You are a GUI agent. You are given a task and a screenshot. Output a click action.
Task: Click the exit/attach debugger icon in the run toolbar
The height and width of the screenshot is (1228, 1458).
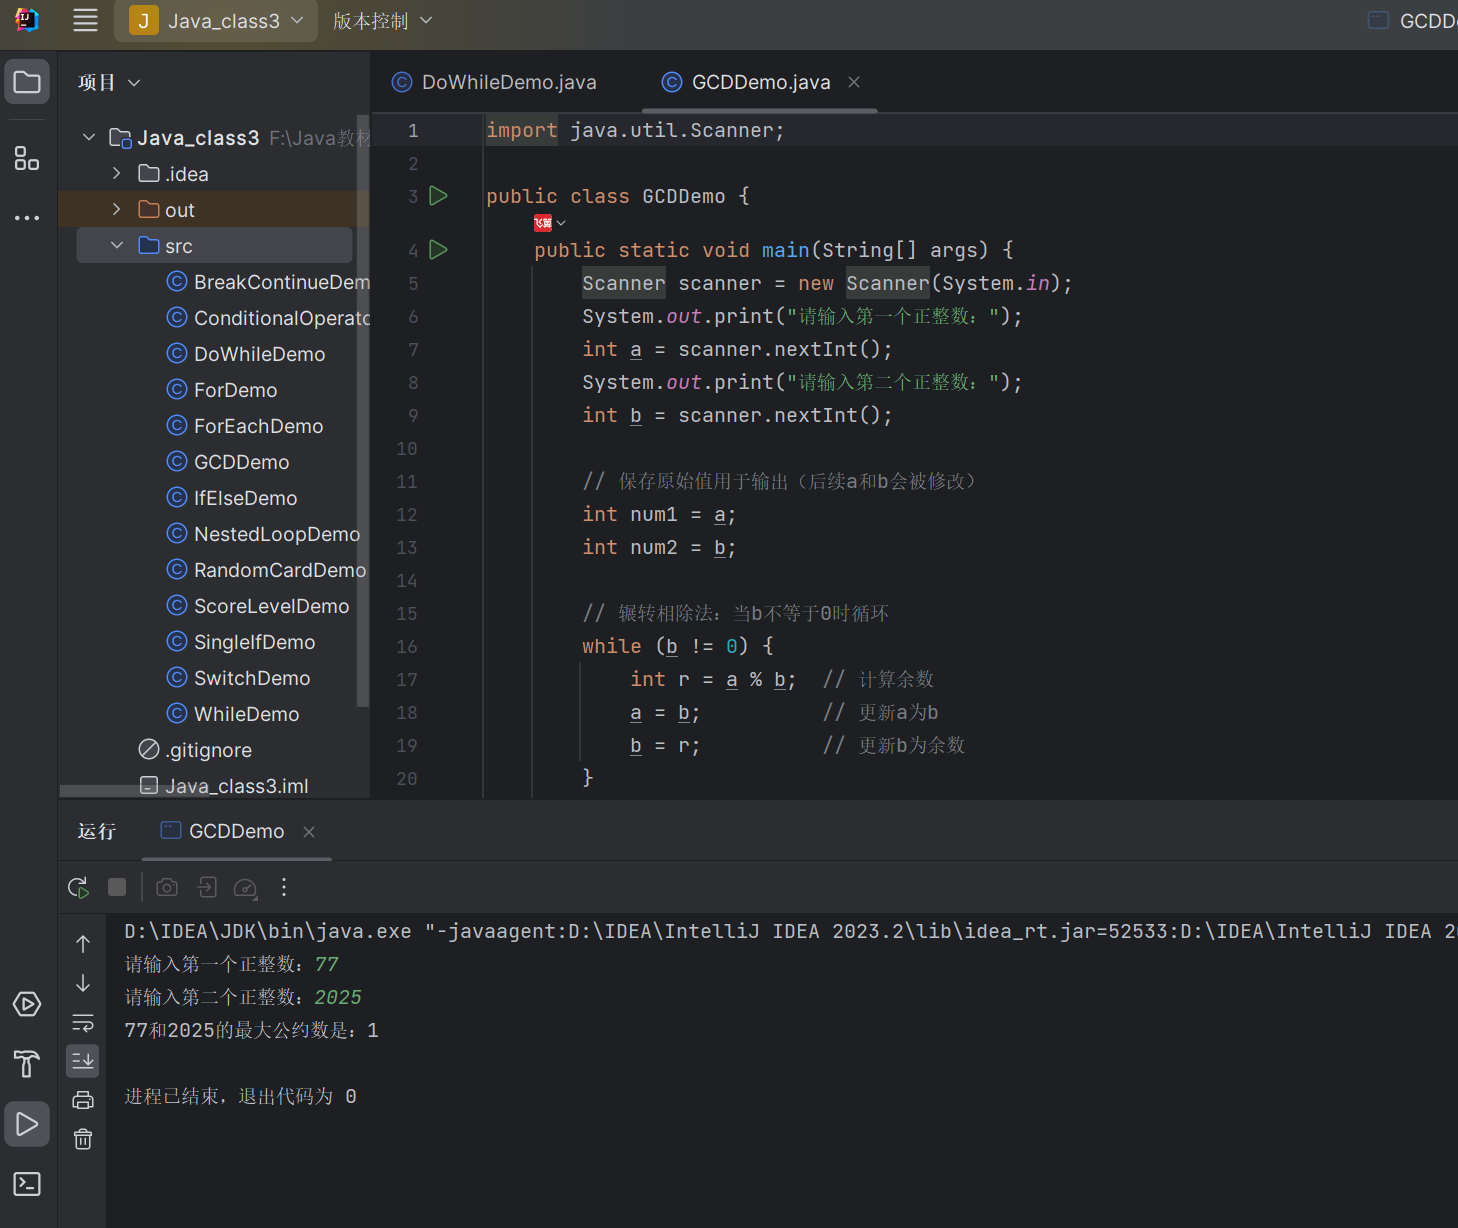point(206,887)
